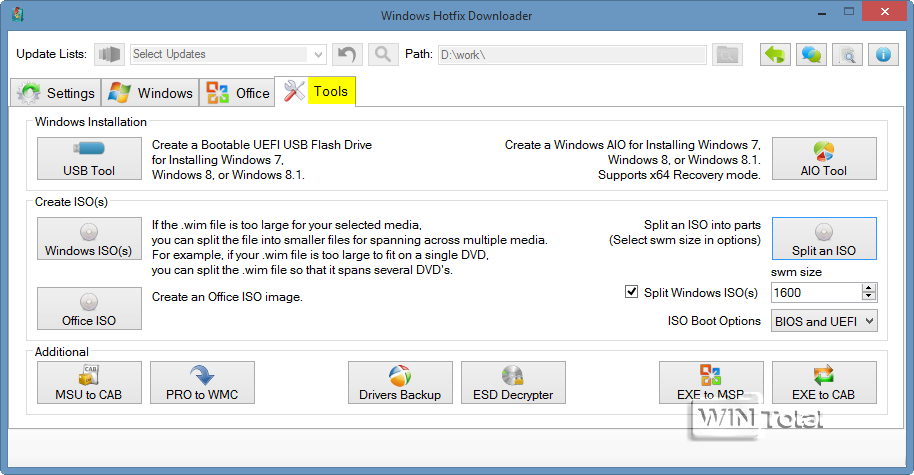Click the Office ISO button

pos(89,308)
